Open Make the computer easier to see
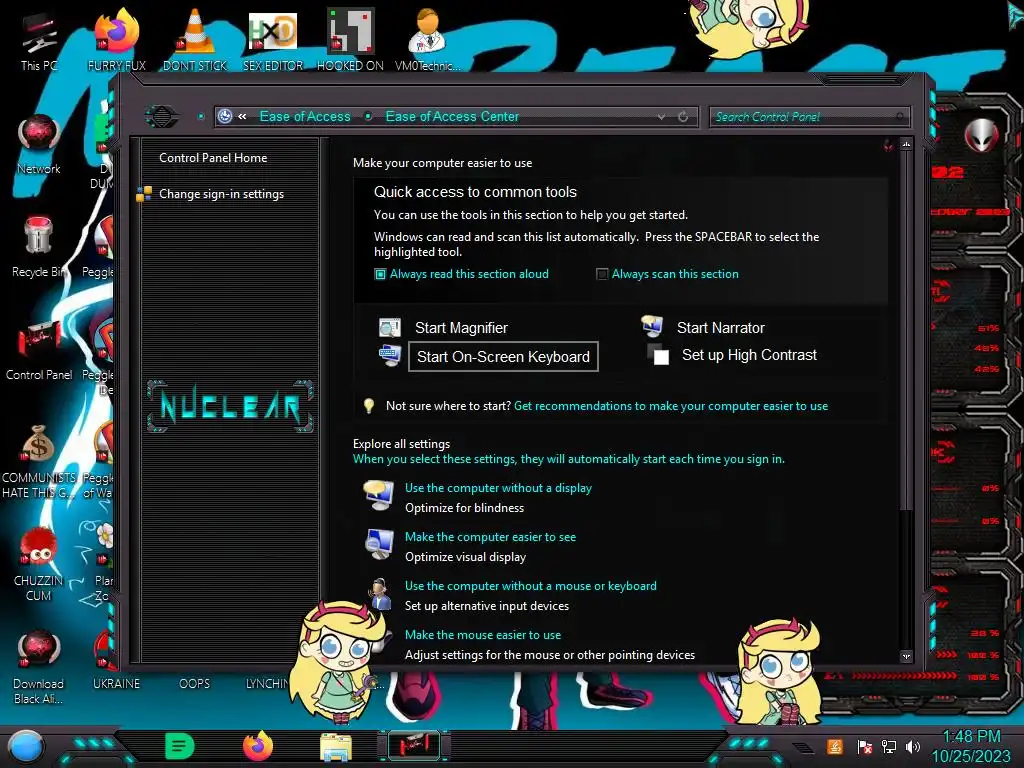Image resolution: width=1024 pixels, height=768 pixels. pos(490,537)
